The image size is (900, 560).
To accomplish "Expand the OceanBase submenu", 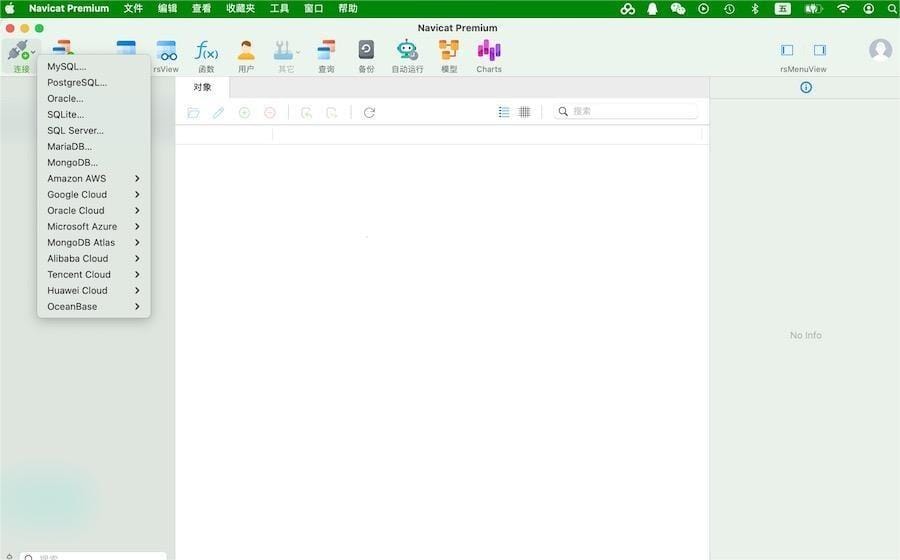I will [94, 307].
